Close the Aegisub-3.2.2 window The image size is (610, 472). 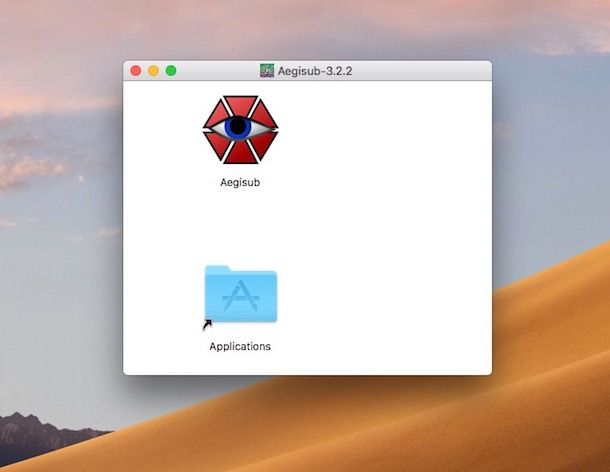click(x=136, y=71)
